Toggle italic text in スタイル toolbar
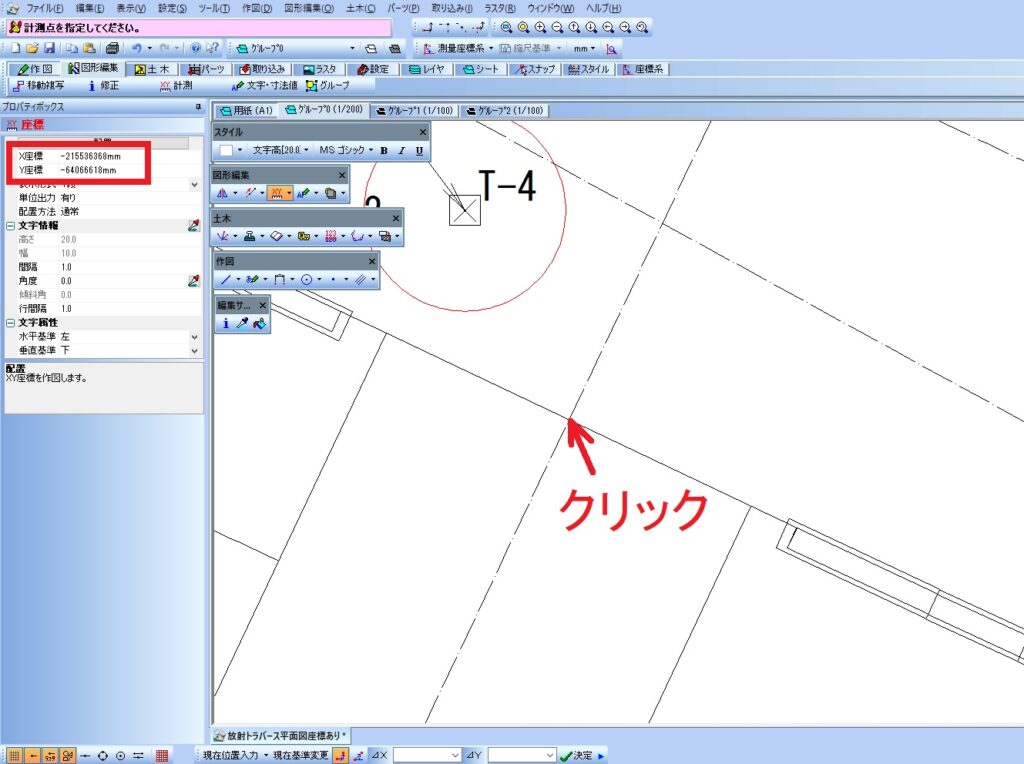This screenshot has height=764, width=1024. click(x=401, y=150)
